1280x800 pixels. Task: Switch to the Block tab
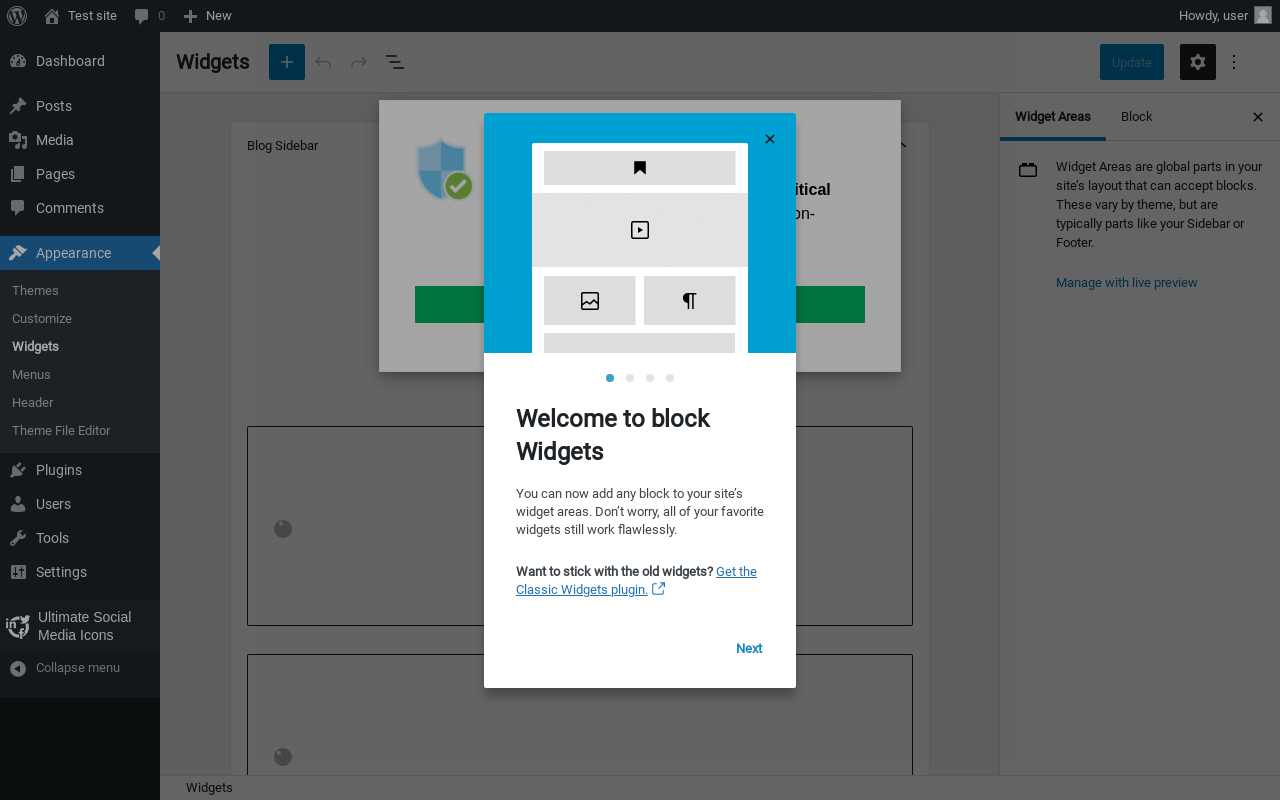click(1137, 117)
